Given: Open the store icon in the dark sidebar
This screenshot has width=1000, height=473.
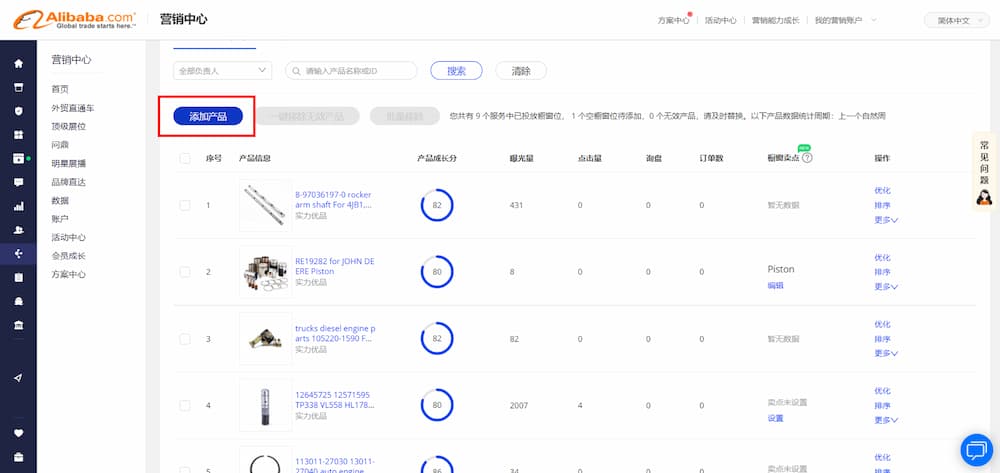Looking at the screenshot, I should pyautogui.click(x=18, y=87).
